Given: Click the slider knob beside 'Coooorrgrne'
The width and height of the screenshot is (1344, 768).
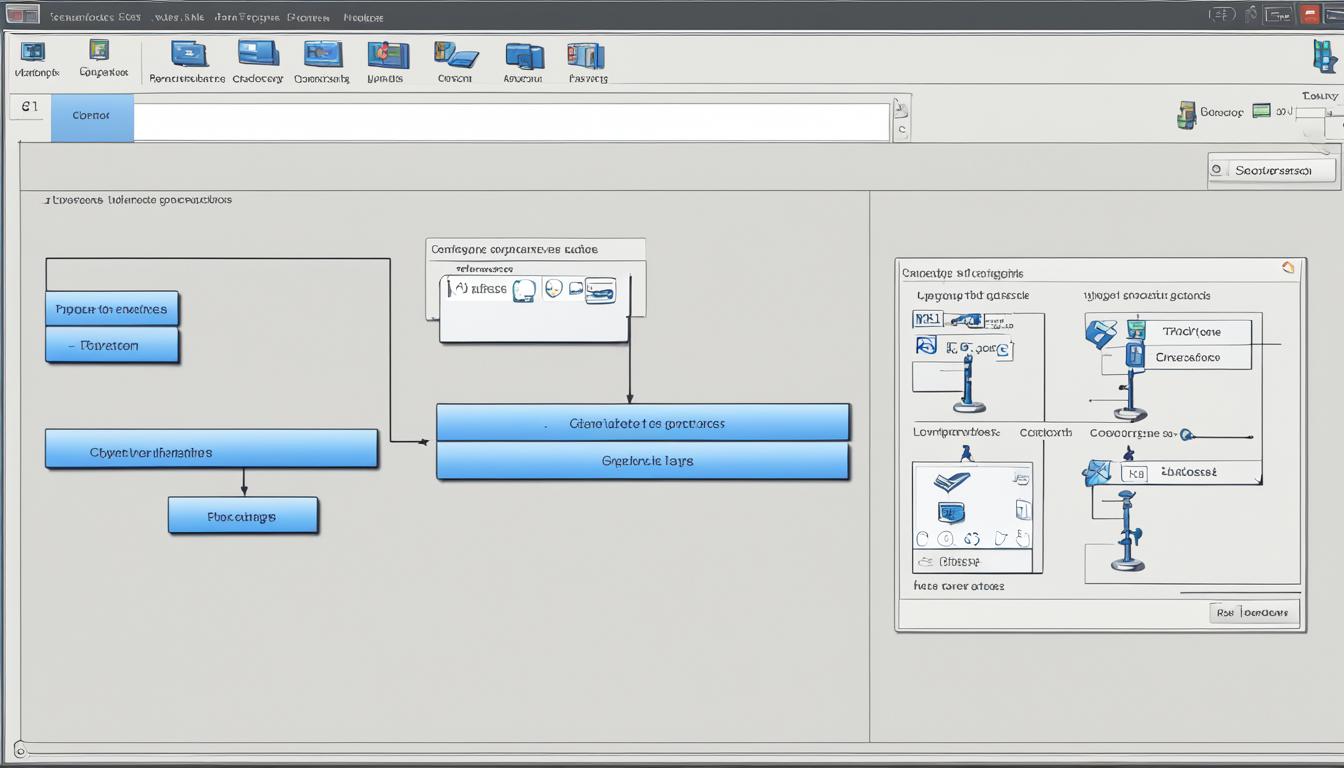Looking at the screenshot, I should pos(1186,435).
